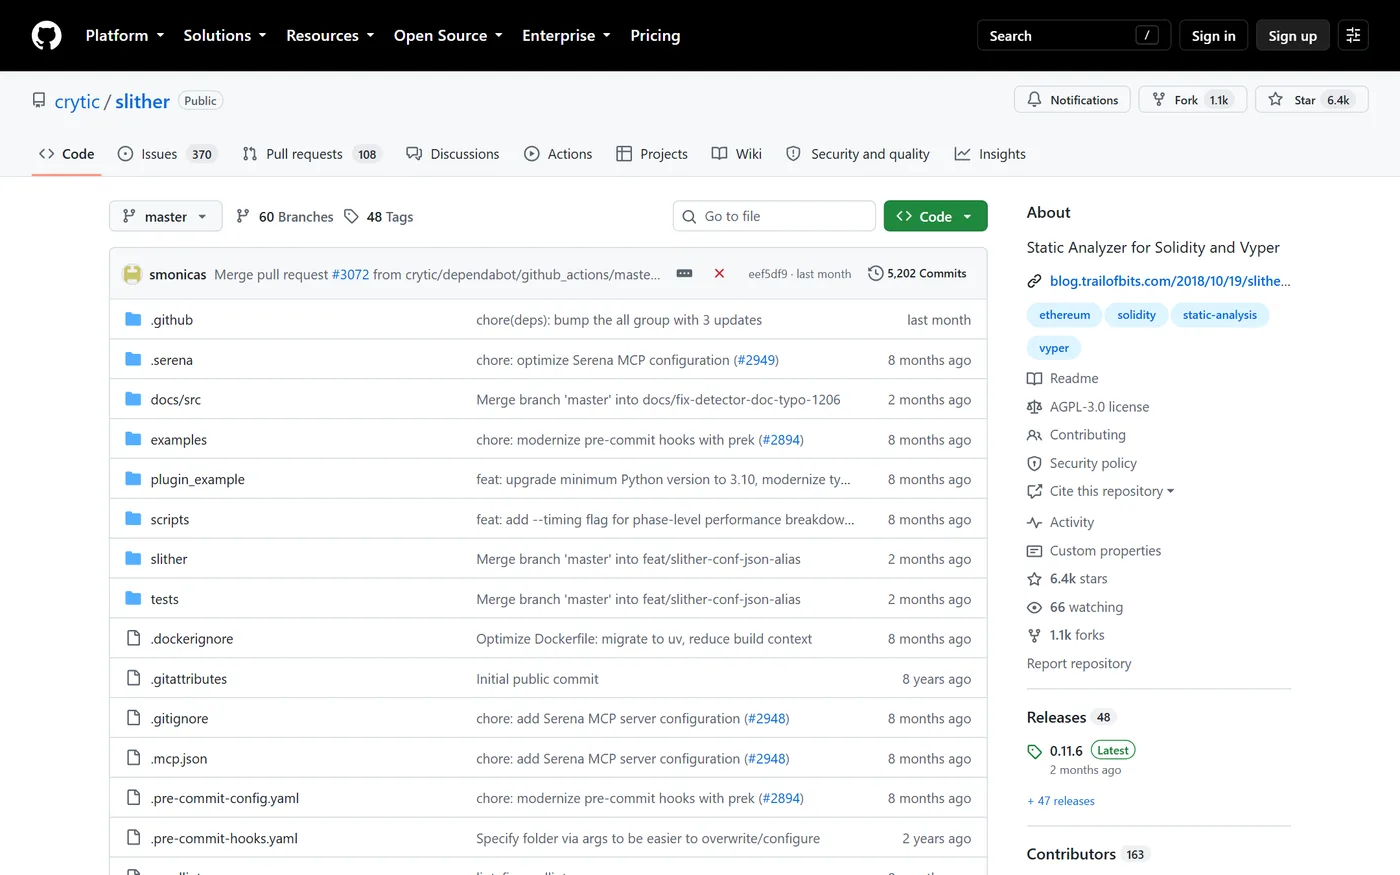The image size is (1400, 875).
Task: Open the + 47 releases link
Action: pos(1061,801)
